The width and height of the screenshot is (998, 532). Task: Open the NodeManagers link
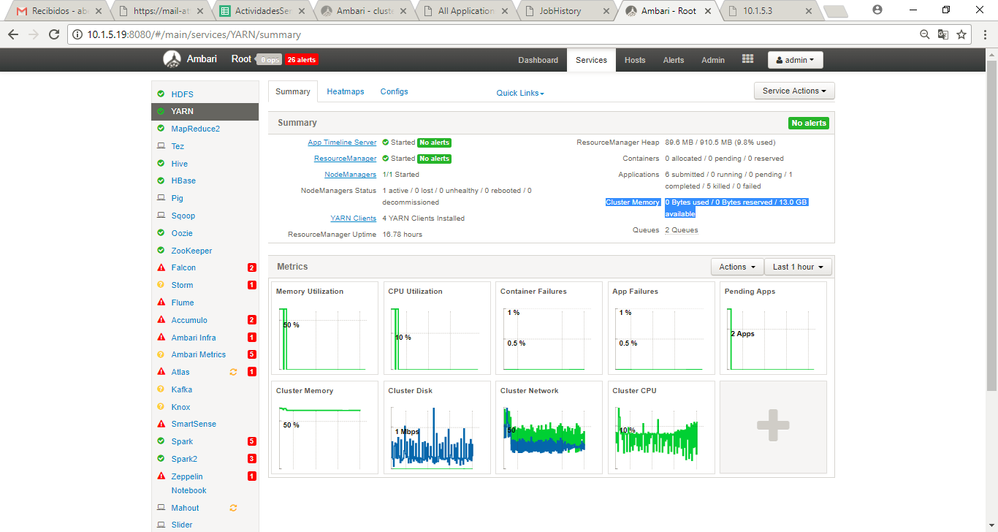(350, 174)
